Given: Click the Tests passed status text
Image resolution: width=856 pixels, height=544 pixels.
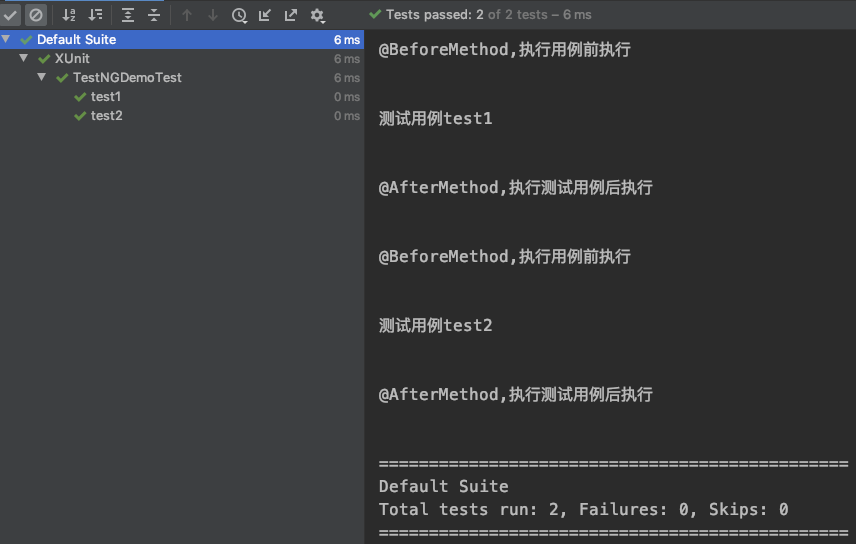Looking at the screenshot, I should 489,15.
